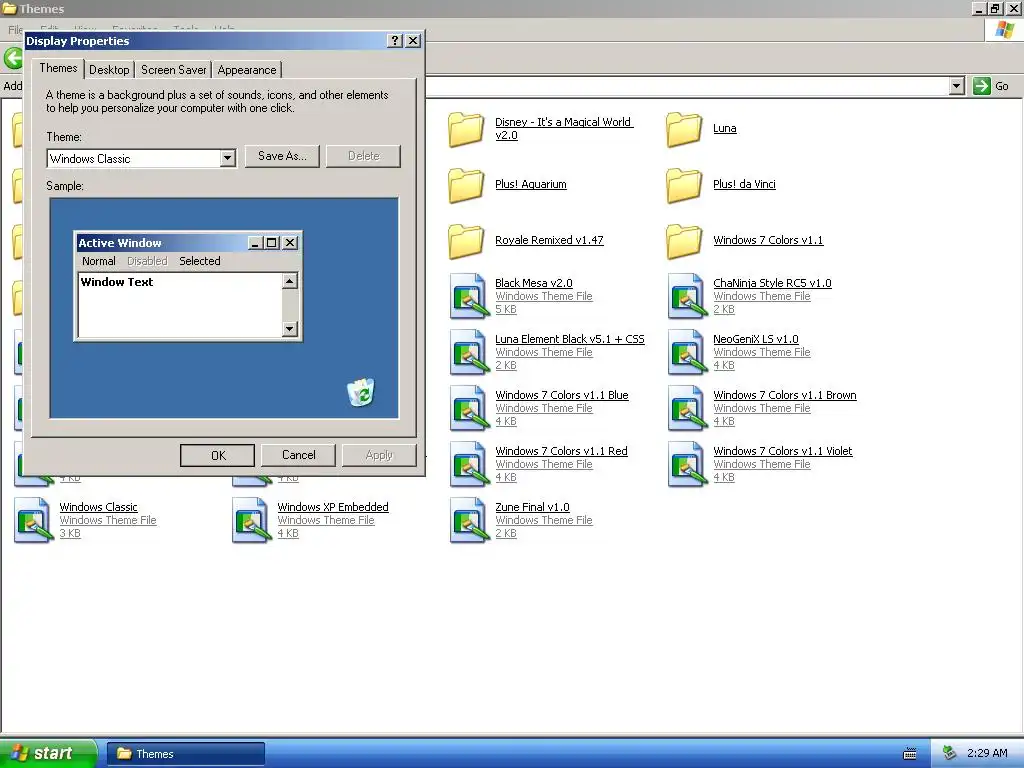This screenshot has height=768, width=1024.
Task: Click the Save As... button
Action: [x=282, y=156]
